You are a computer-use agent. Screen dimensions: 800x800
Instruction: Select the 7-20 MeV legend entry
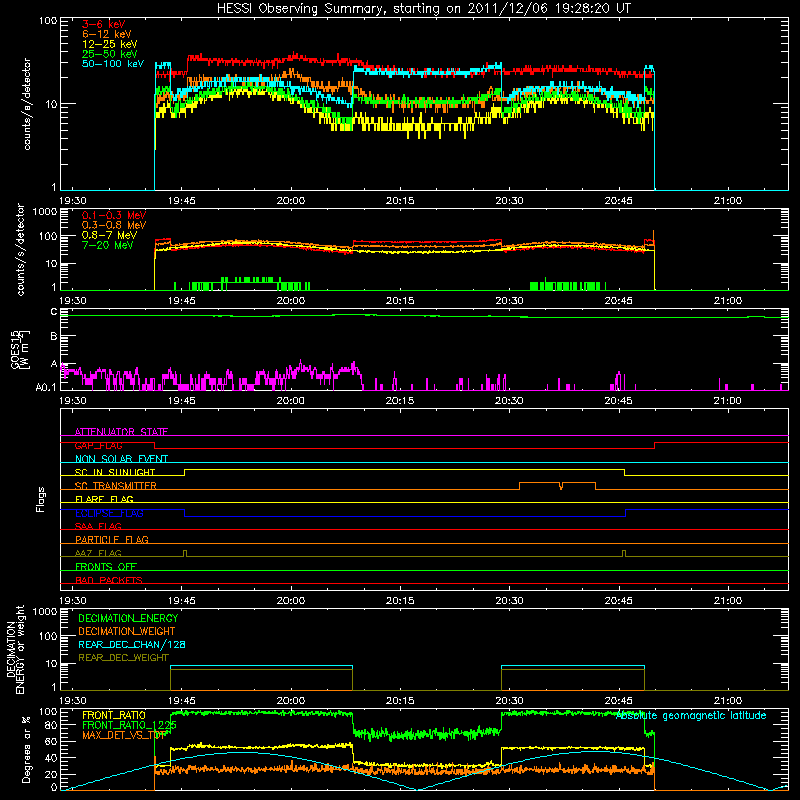pyautogui.click(x=108, y=245)
